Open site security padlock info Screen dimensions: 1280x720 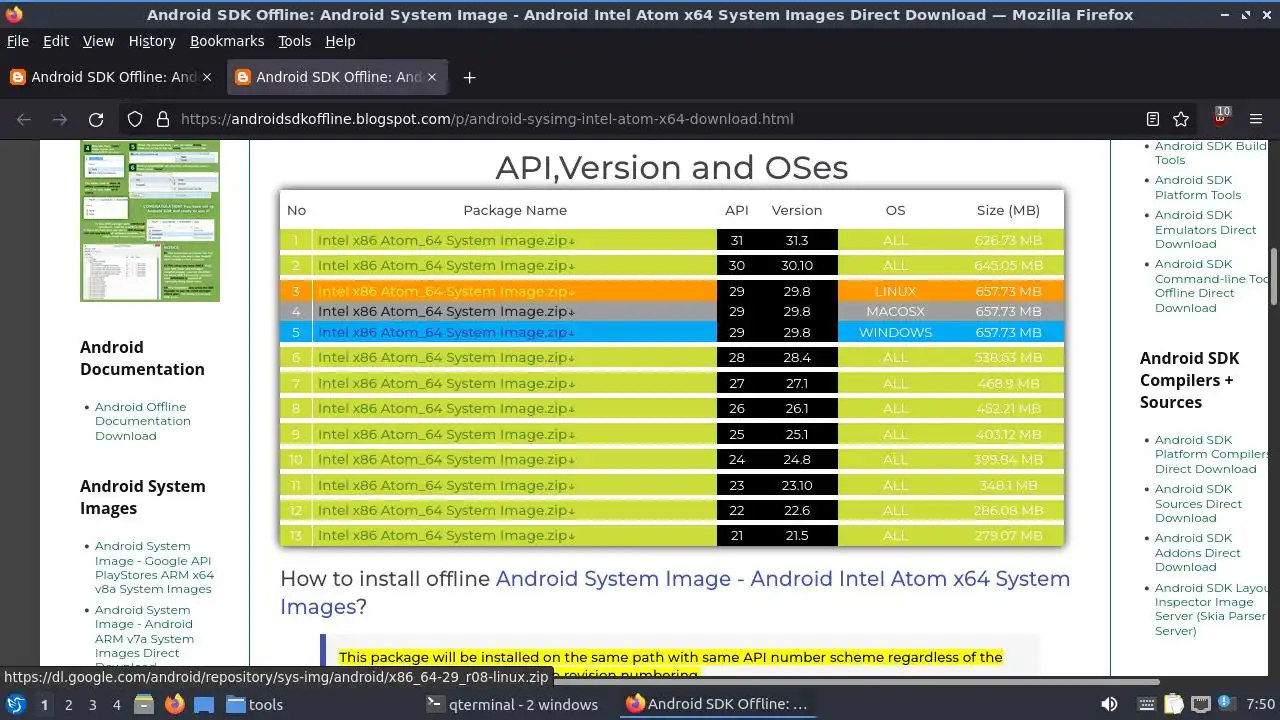[163, 119]
